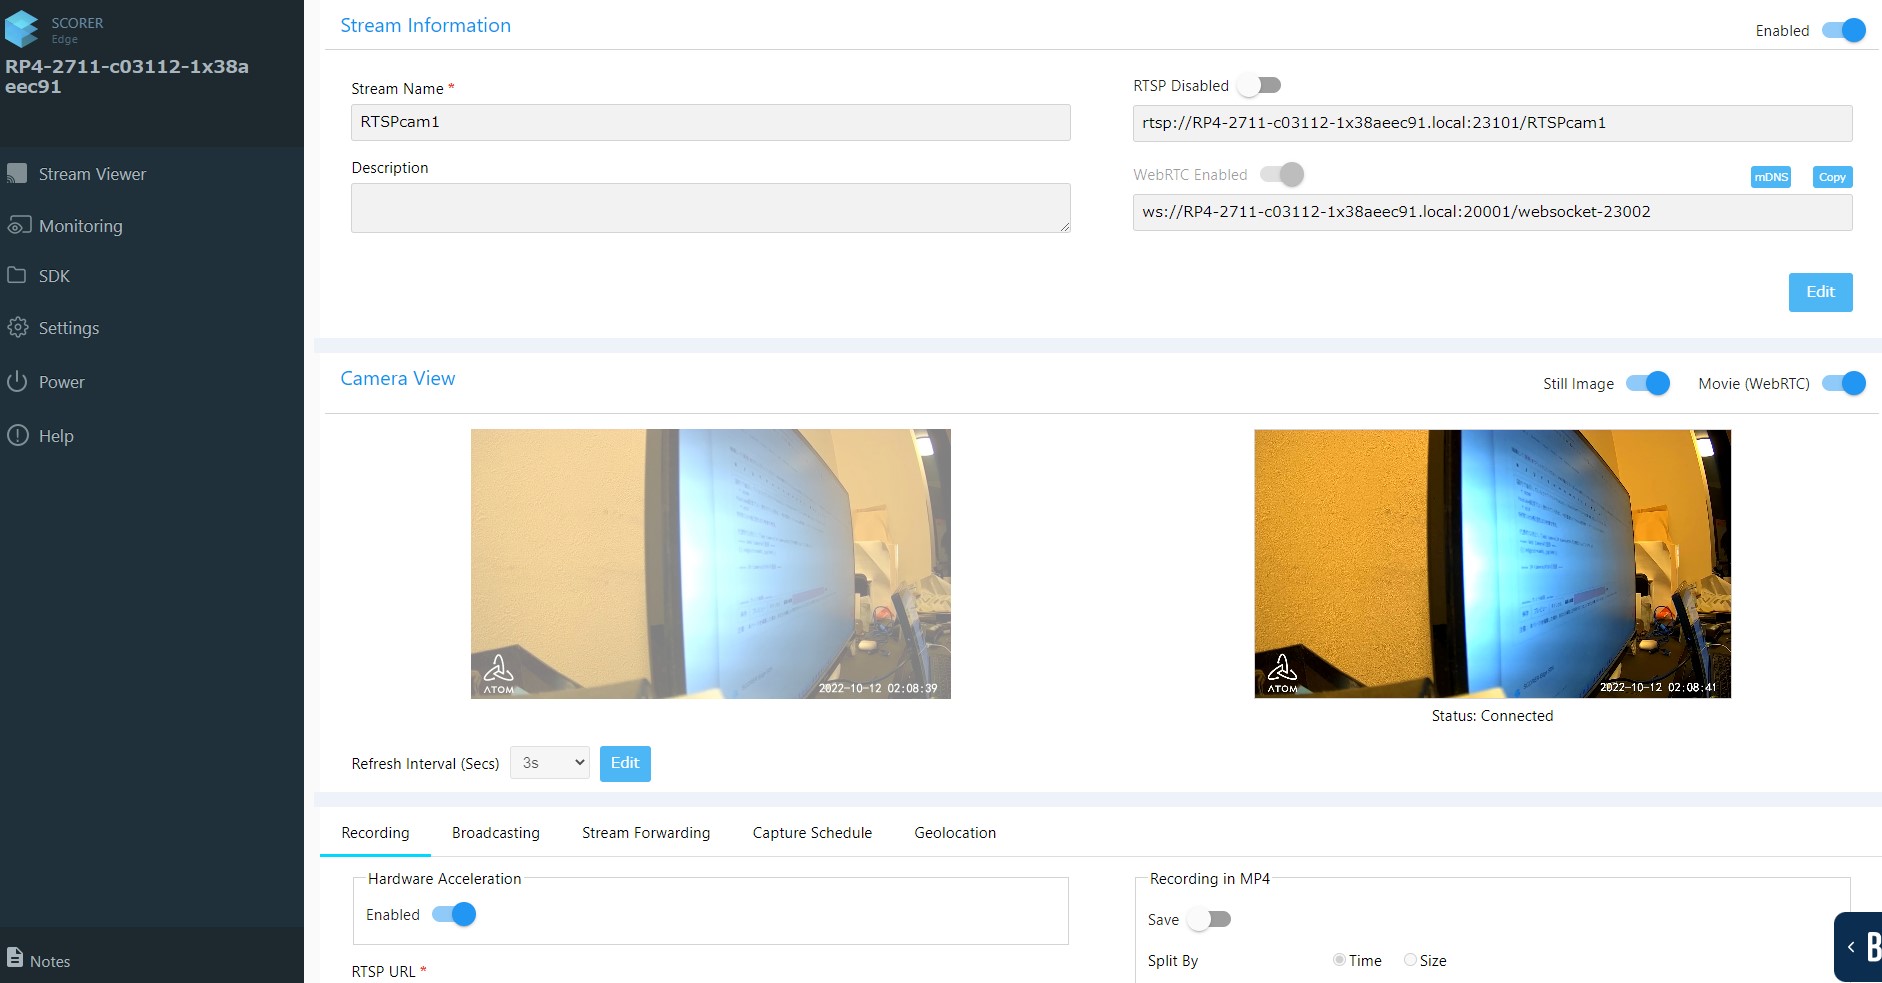
Task: Click the mDNS button
Action: (x=1770, y=177)
